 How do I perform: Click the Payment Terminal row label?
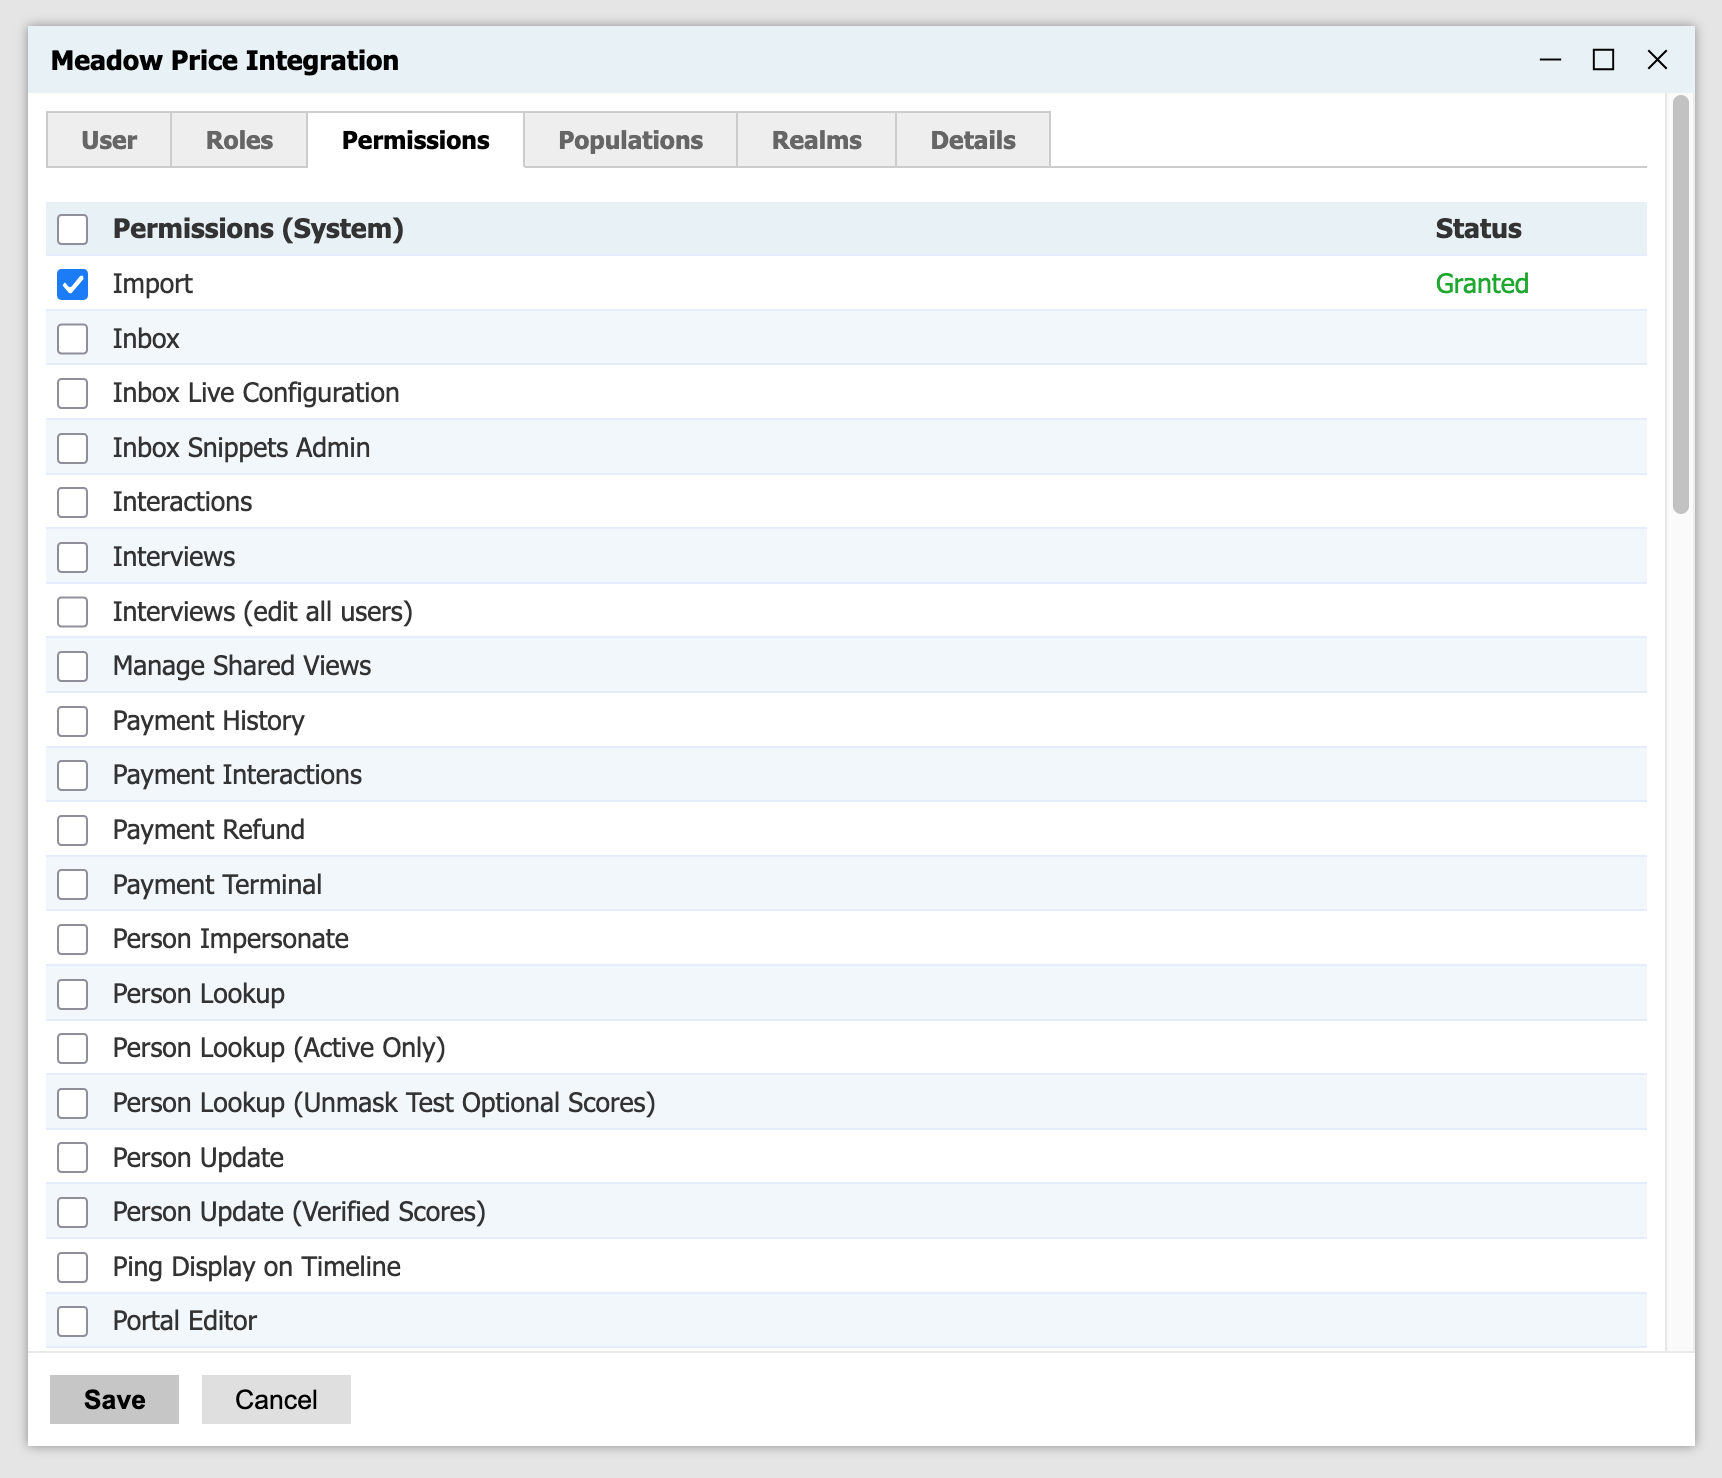coord(217,885)
